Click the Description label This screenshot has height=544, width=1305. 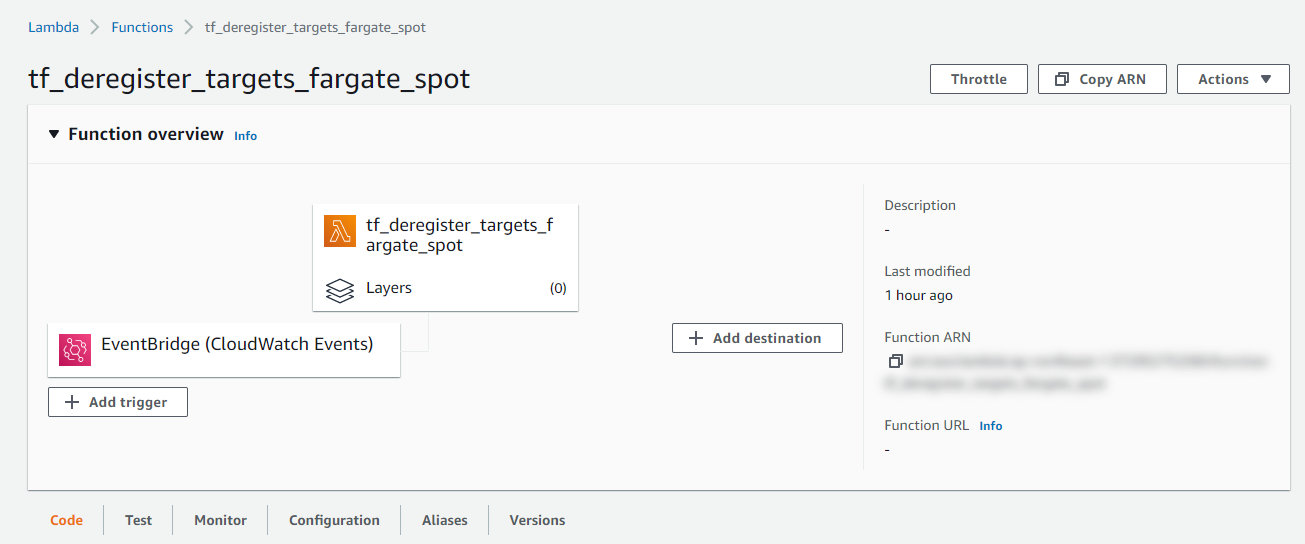click(920, 205)
